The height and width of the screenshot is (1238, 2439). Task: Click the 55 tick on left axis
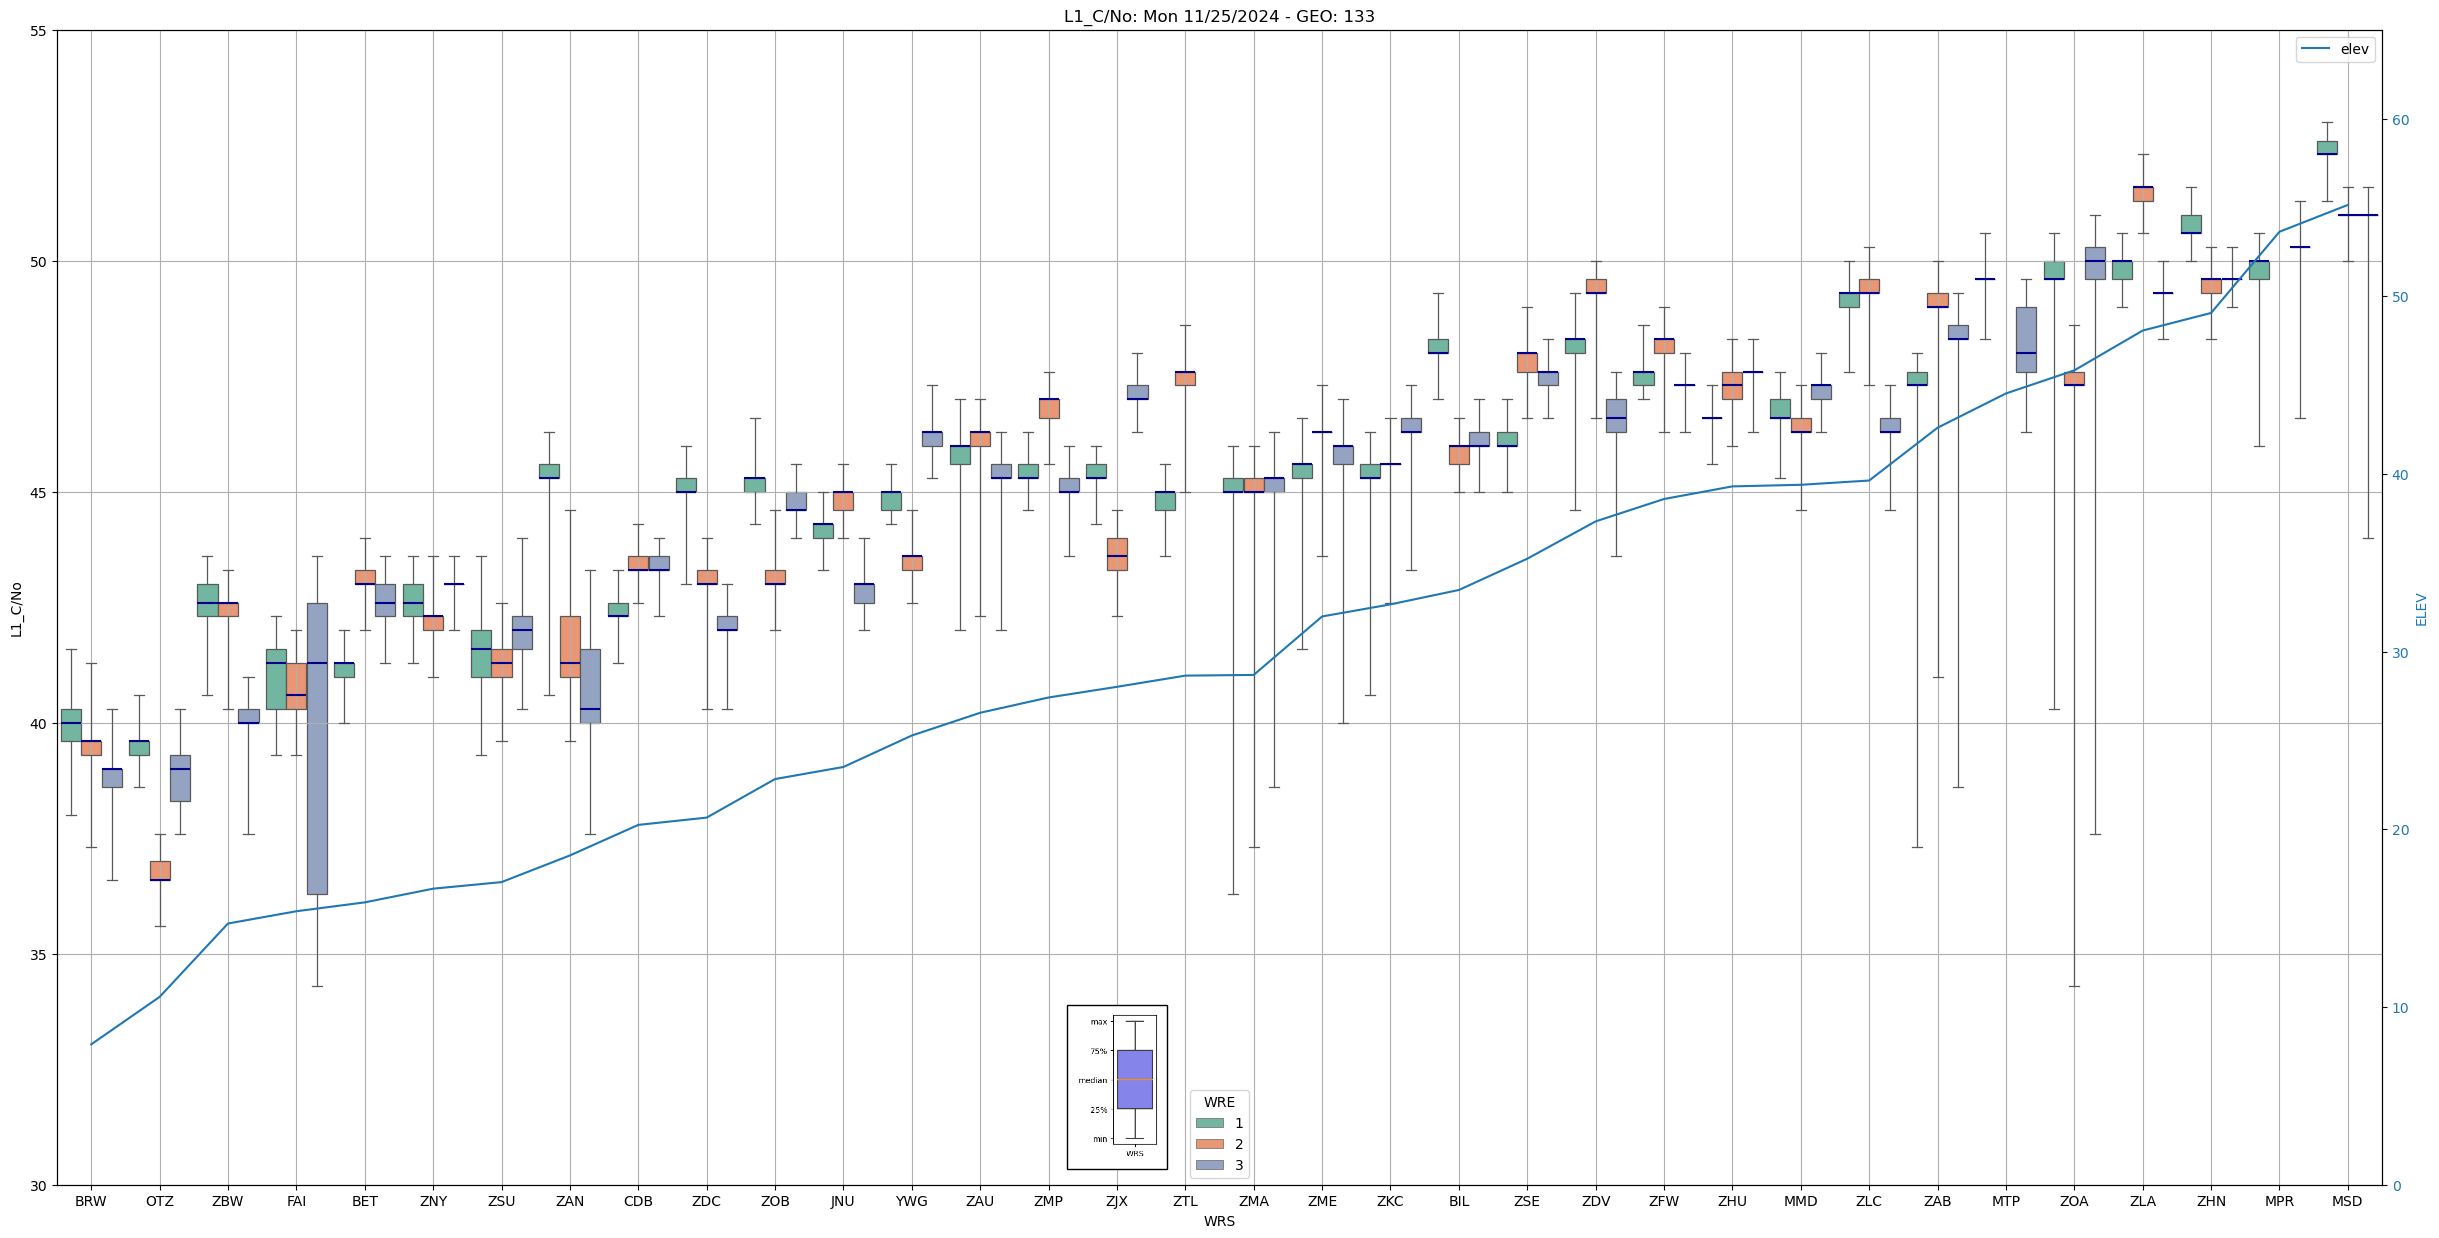click(x=38, y=31)
